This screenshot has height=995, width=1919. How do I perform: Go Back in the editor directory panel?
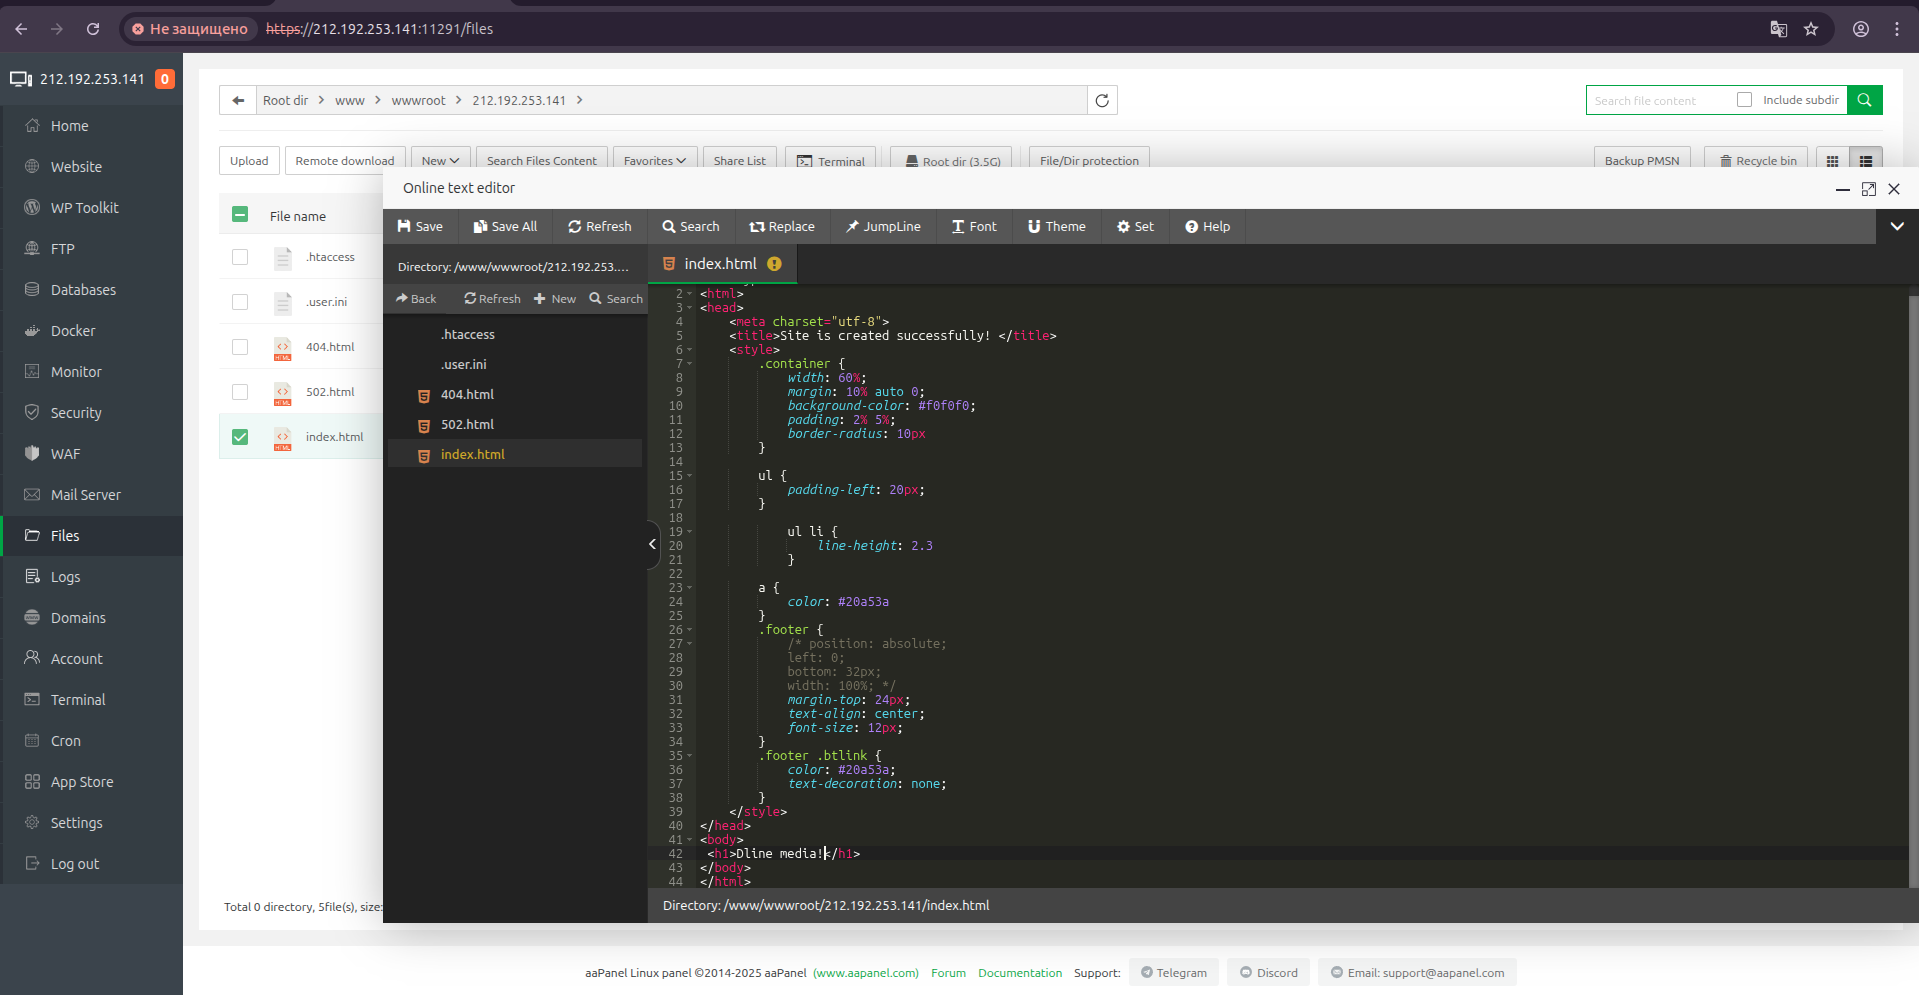click(416, 299)
